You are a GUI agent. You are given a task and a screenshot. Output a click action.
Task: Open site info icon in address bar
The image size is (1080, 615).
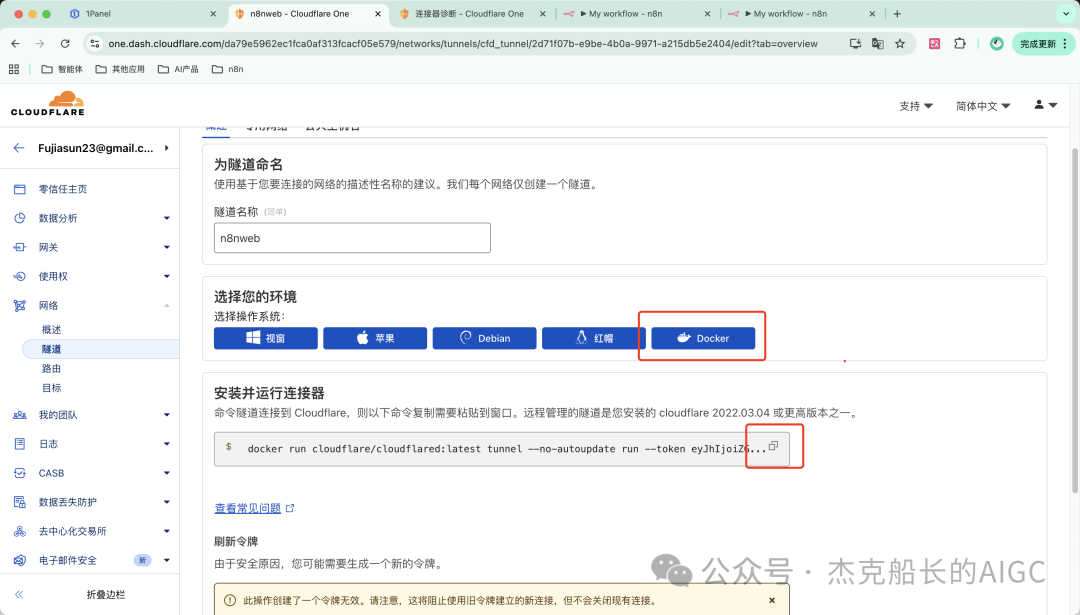95,43
